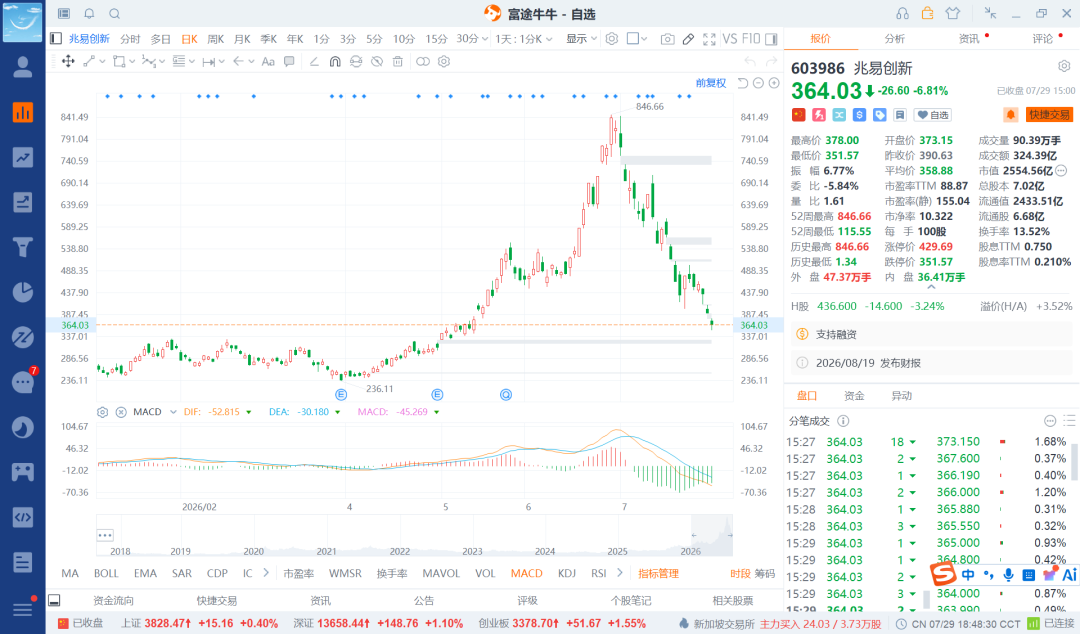Screen dimensions: 1080x634
Task: Toggle 自选 heart favorite button
Action: pyautogui.click(x=932, y=115)
